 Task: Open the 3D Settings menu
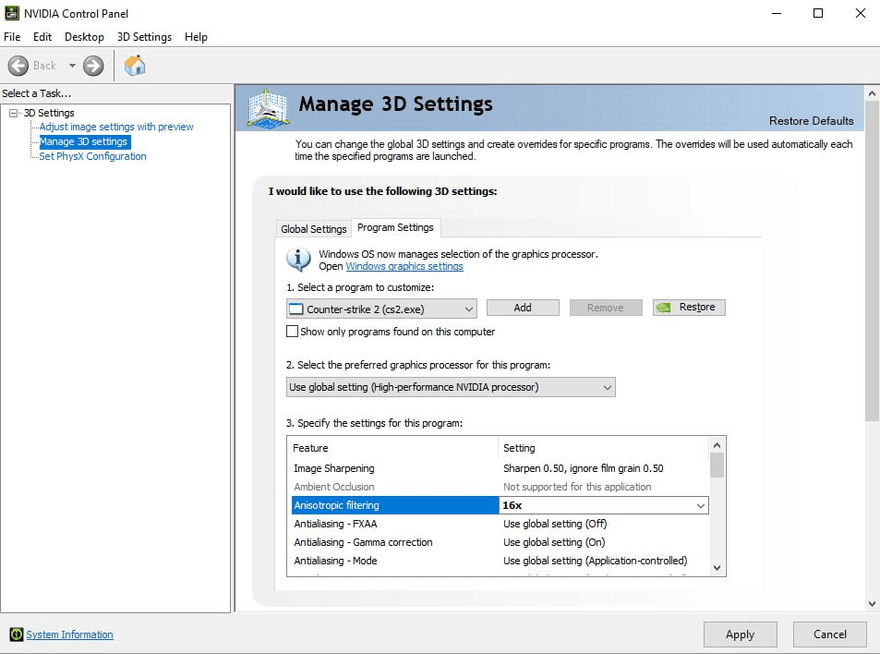(144, 37)
